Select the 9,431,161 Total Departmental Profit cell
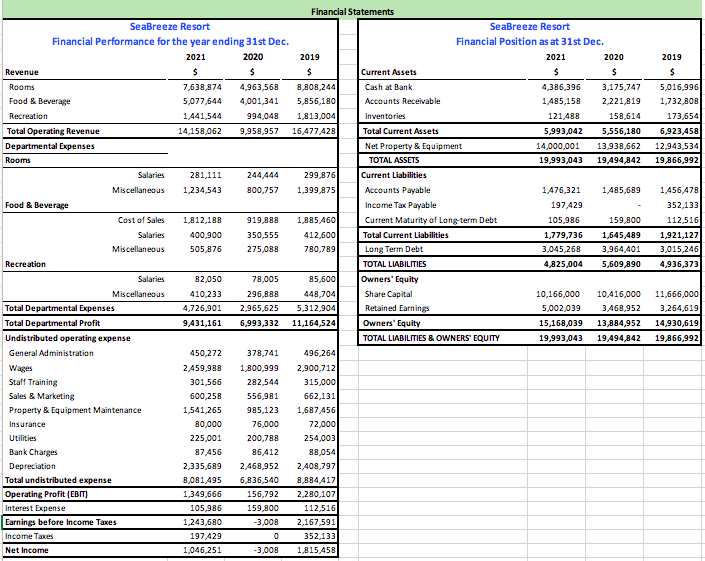 tap(202, 323)
